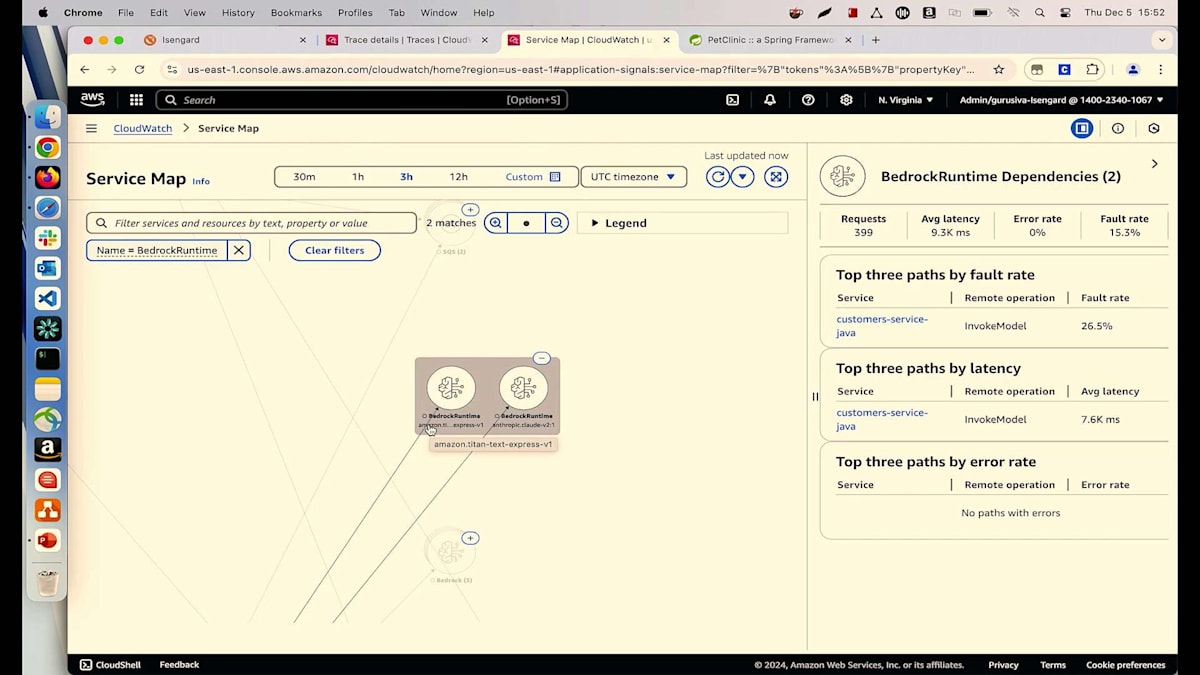Select 12h time range
The width and height of the screenshot is (1200, 675).
click(x=458, y=177)
